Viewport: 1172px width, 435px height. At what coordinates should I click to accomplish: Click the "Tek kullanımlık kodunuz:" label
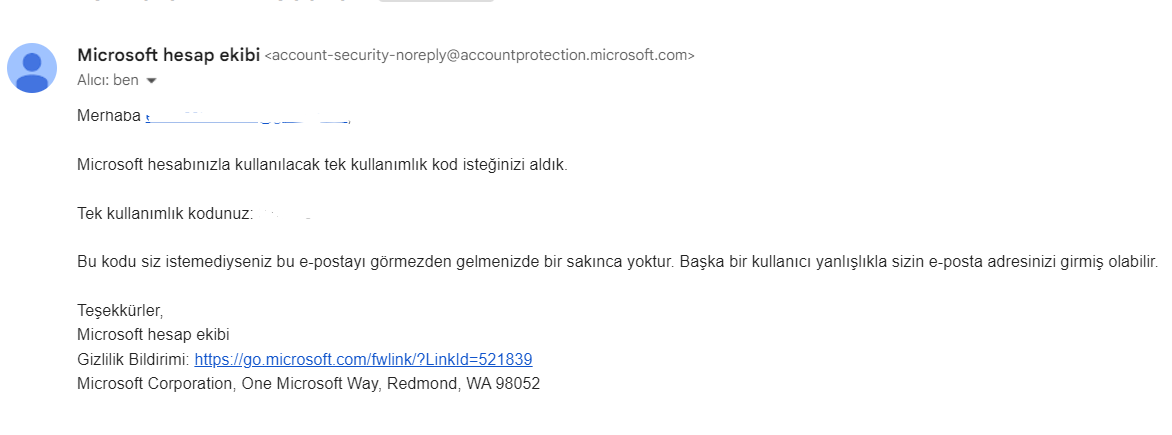(x=165, y=214)
